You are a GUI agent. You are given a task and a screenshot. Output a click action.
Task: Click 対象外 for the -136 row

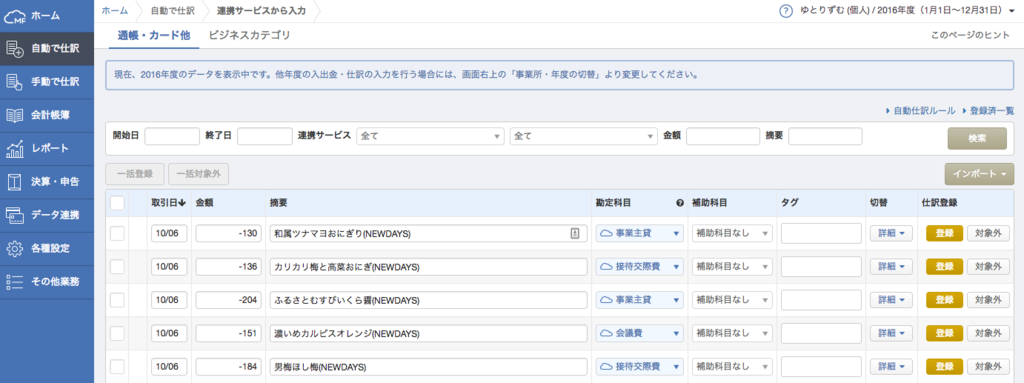(988, 266)
